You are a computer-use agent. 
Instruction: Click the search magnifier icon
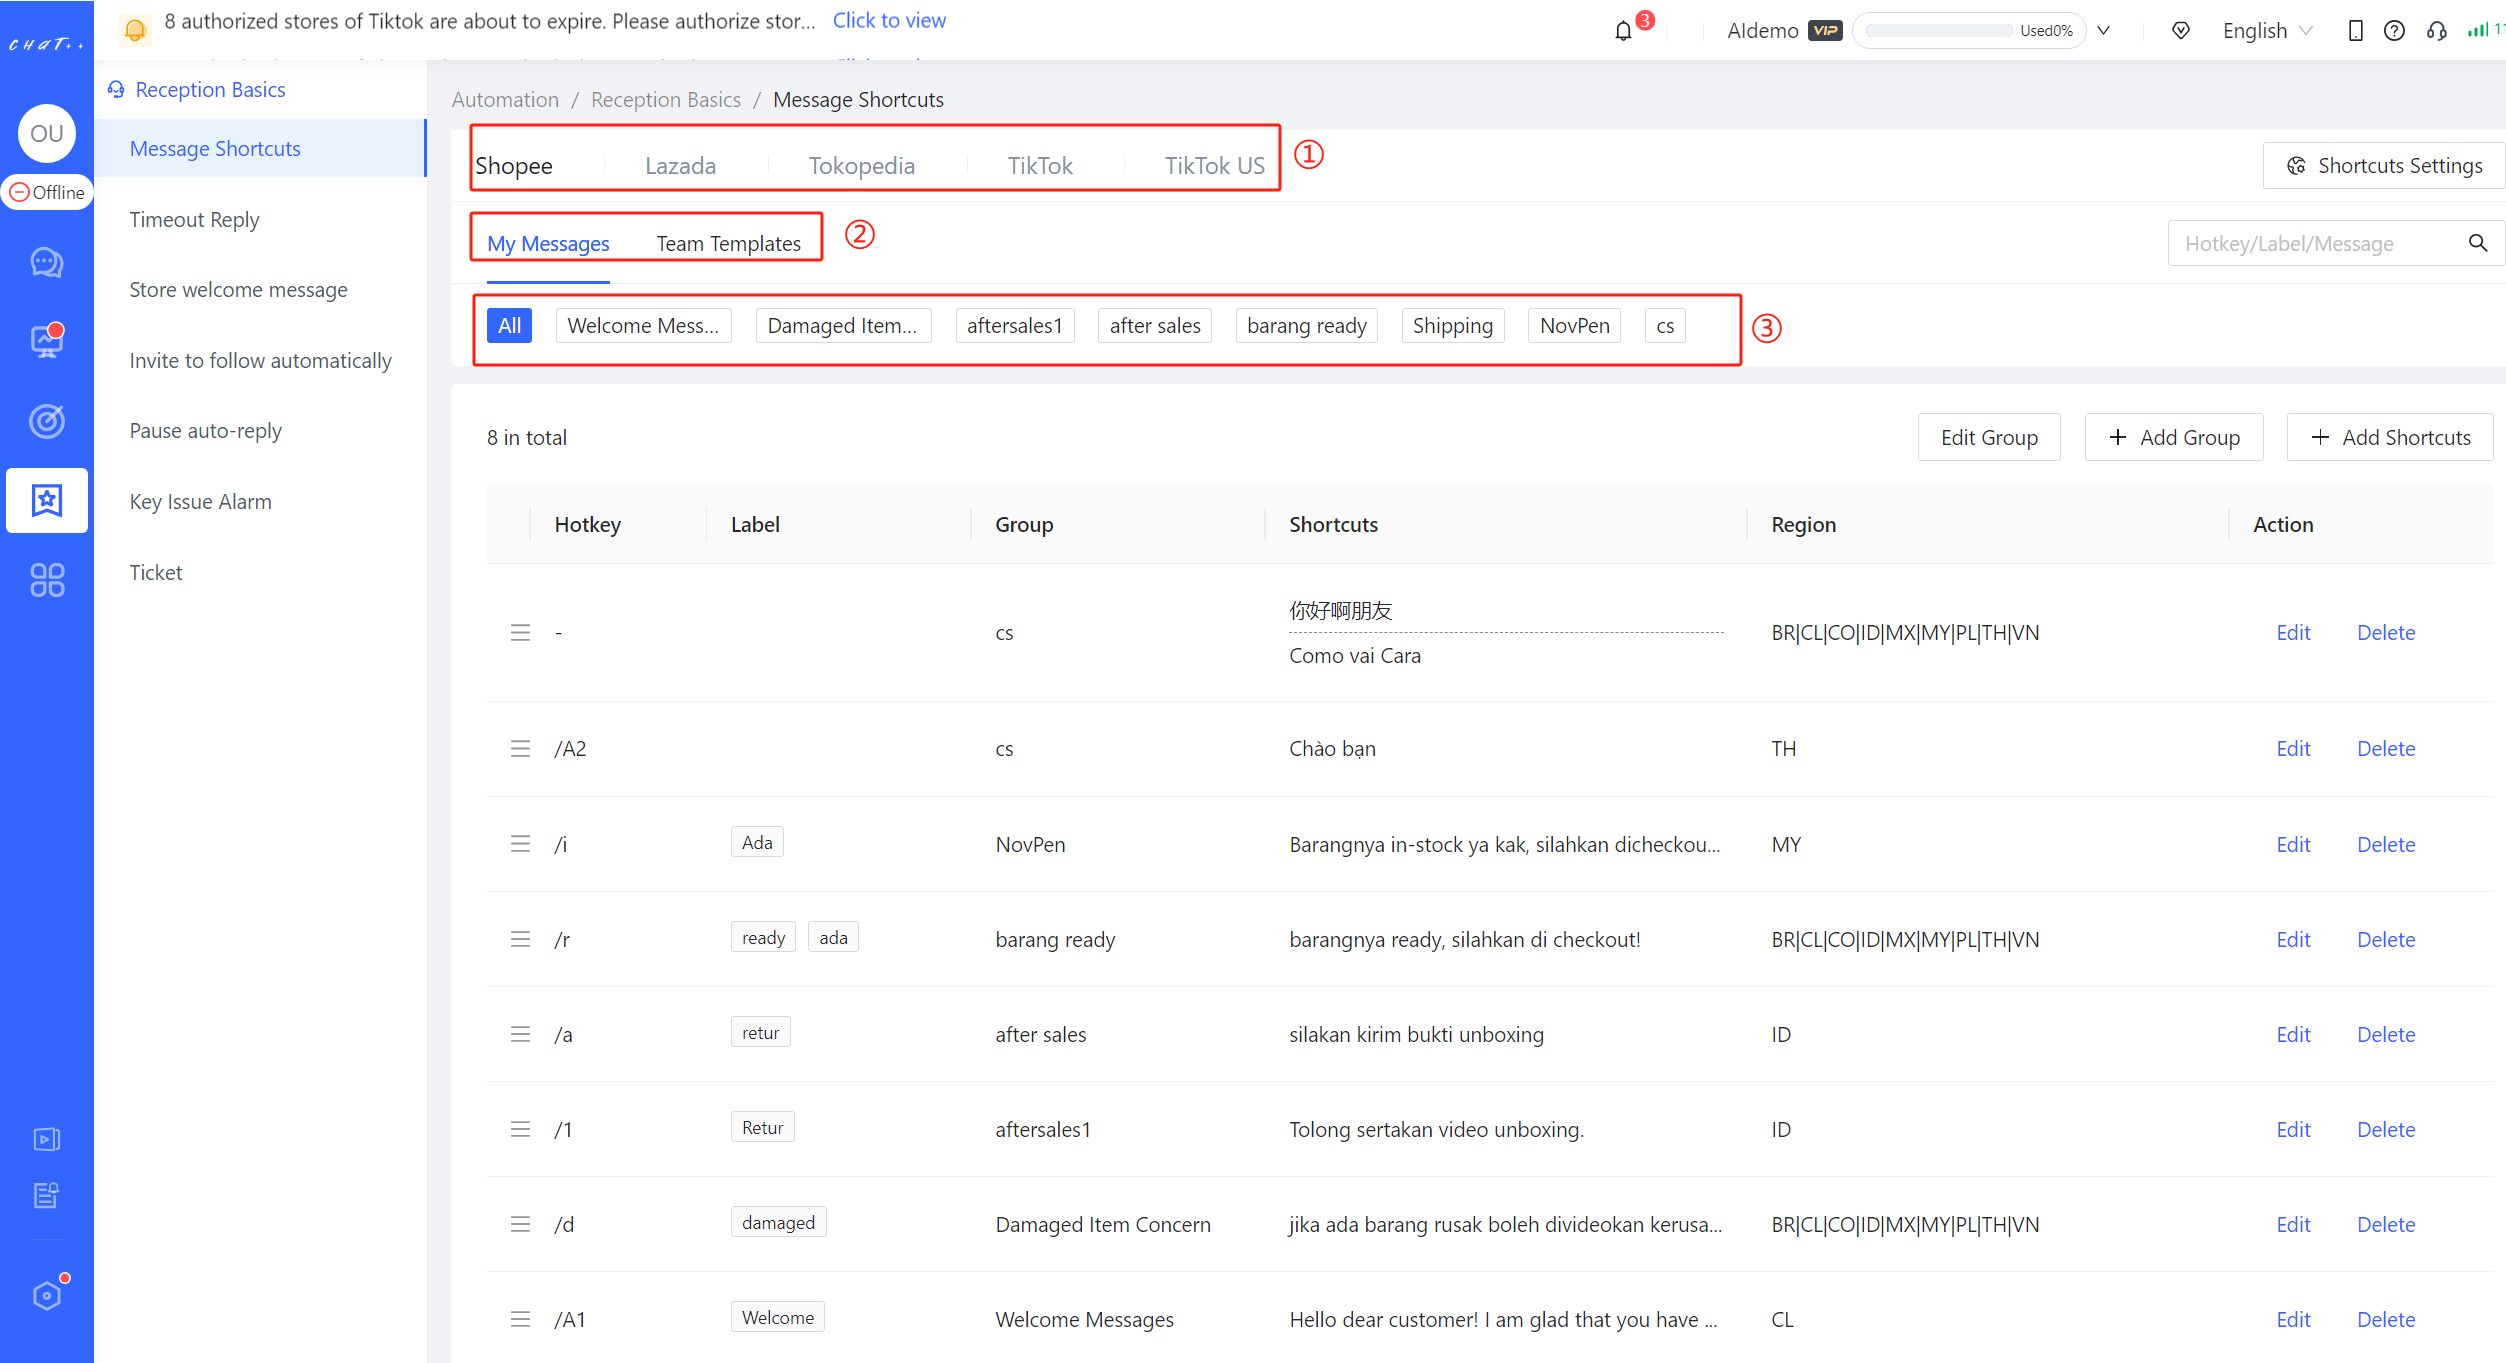coord(2478,243)
